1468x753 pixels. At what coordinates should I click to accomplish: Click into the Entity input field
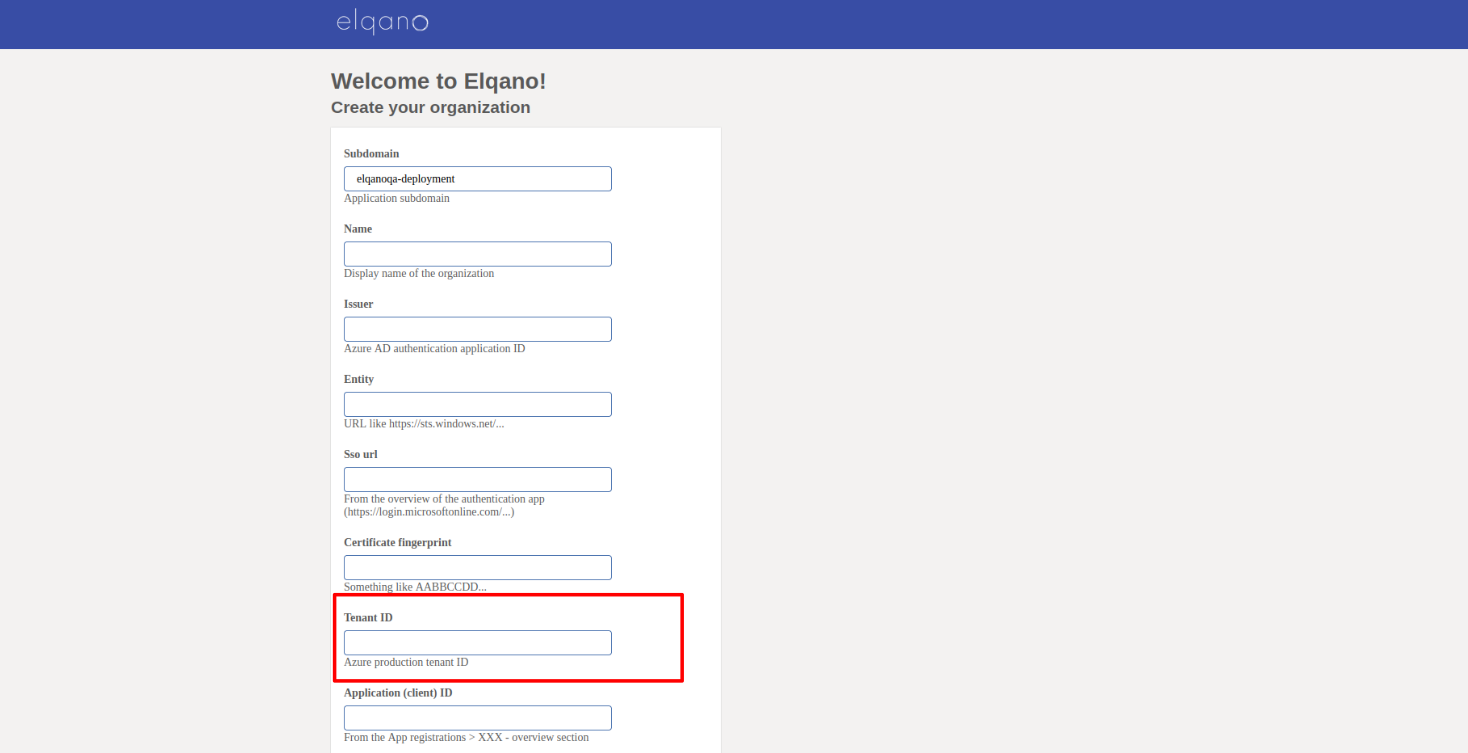click(478, 404)
